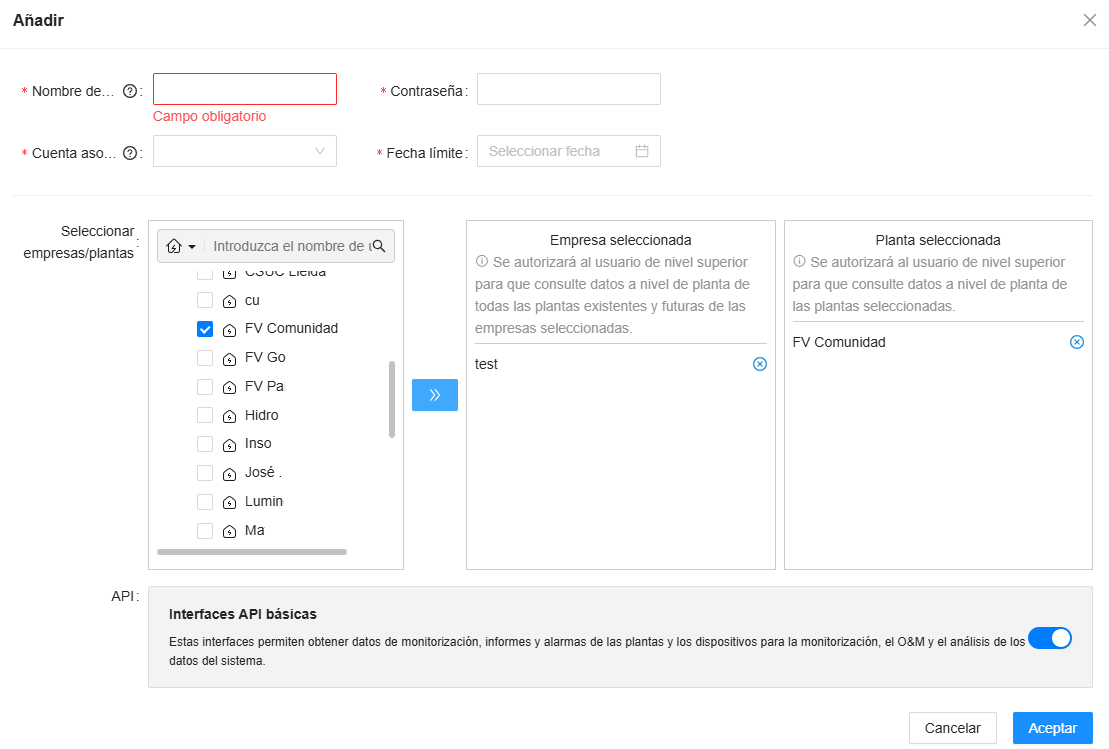This screenshot has height=749, width=1109.
Task: Focus the Nombre de usuario field
Action: click(x=245, y=89)
